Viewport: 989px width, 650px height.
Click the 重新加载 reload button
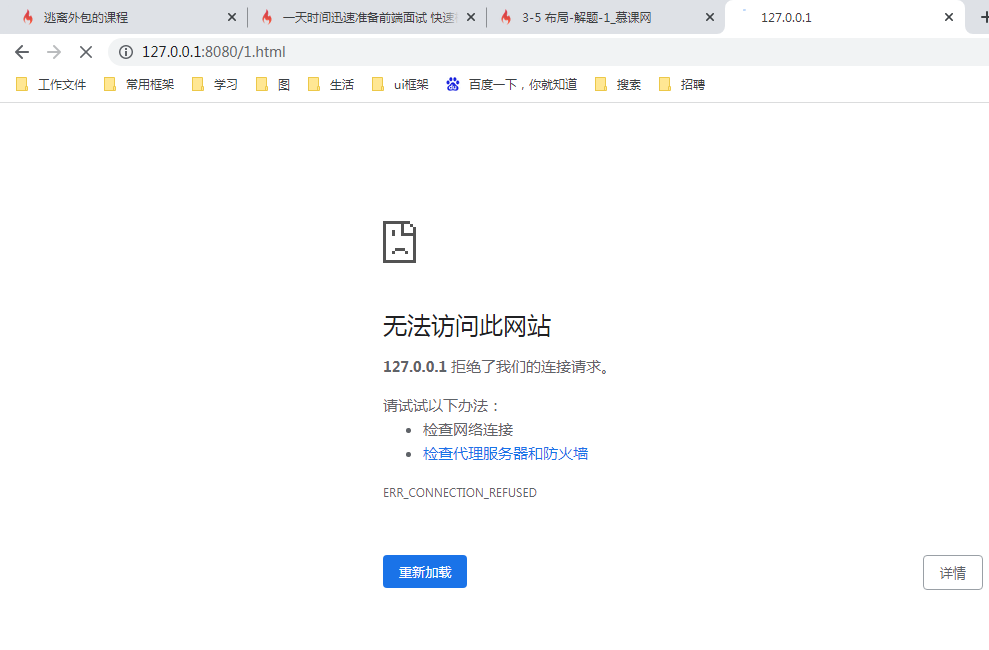(x=424, y=571)
